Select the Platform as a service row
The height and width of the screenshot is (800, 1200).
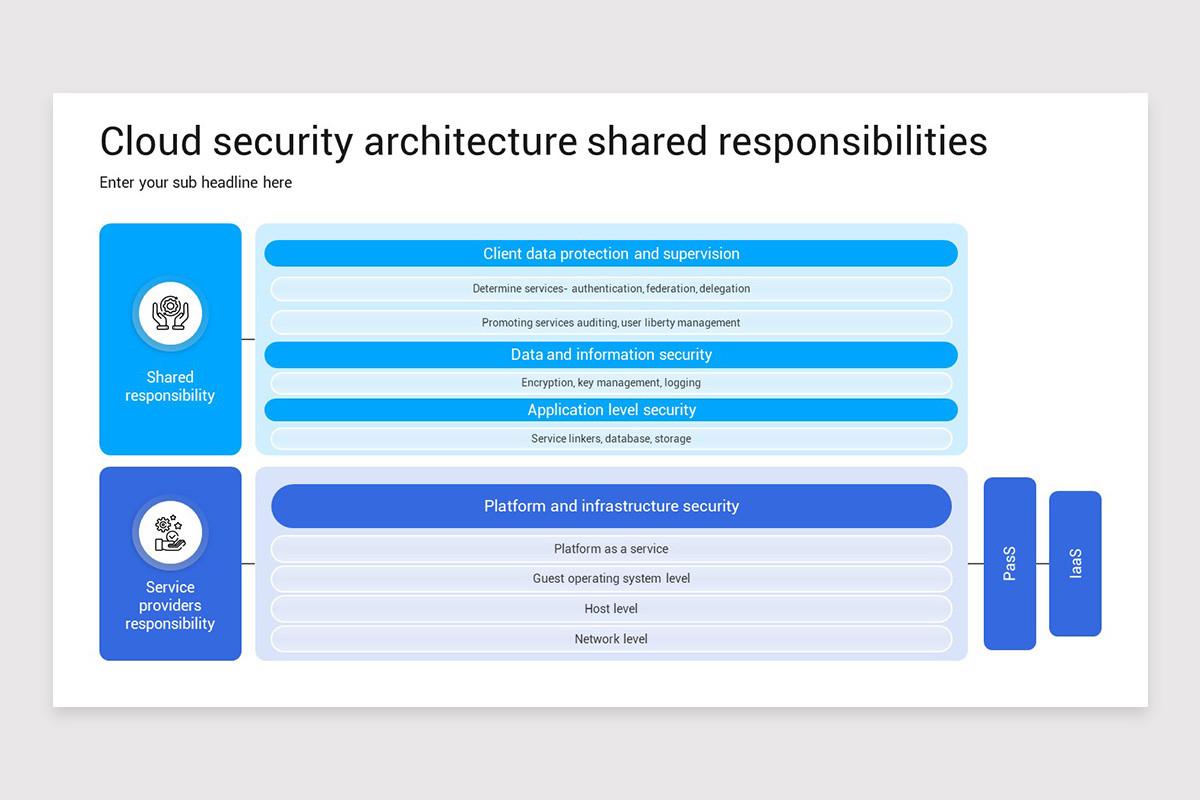(611, 548)
